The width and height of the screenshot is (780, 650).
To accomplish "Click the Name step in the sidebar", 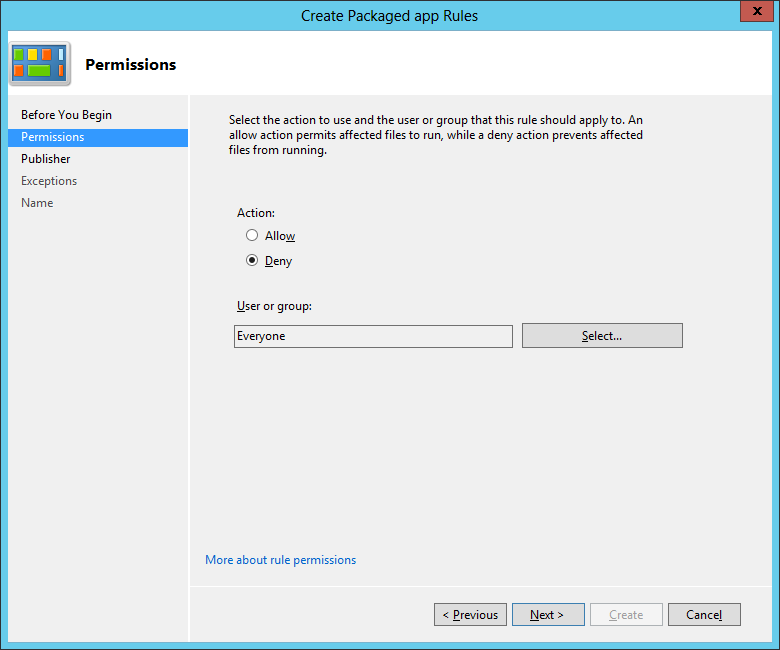I will 37,203.
